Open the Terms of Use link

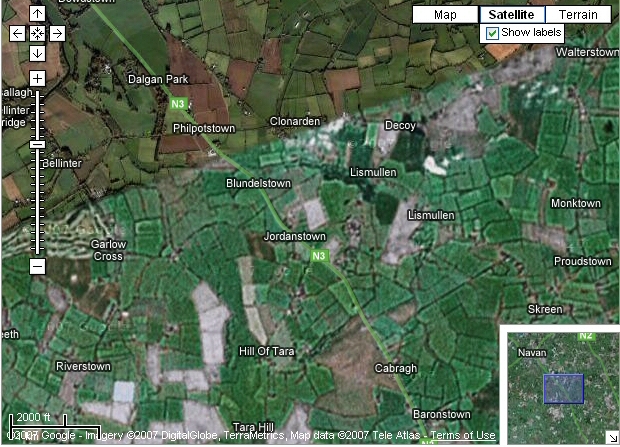(x=462, y=436)
